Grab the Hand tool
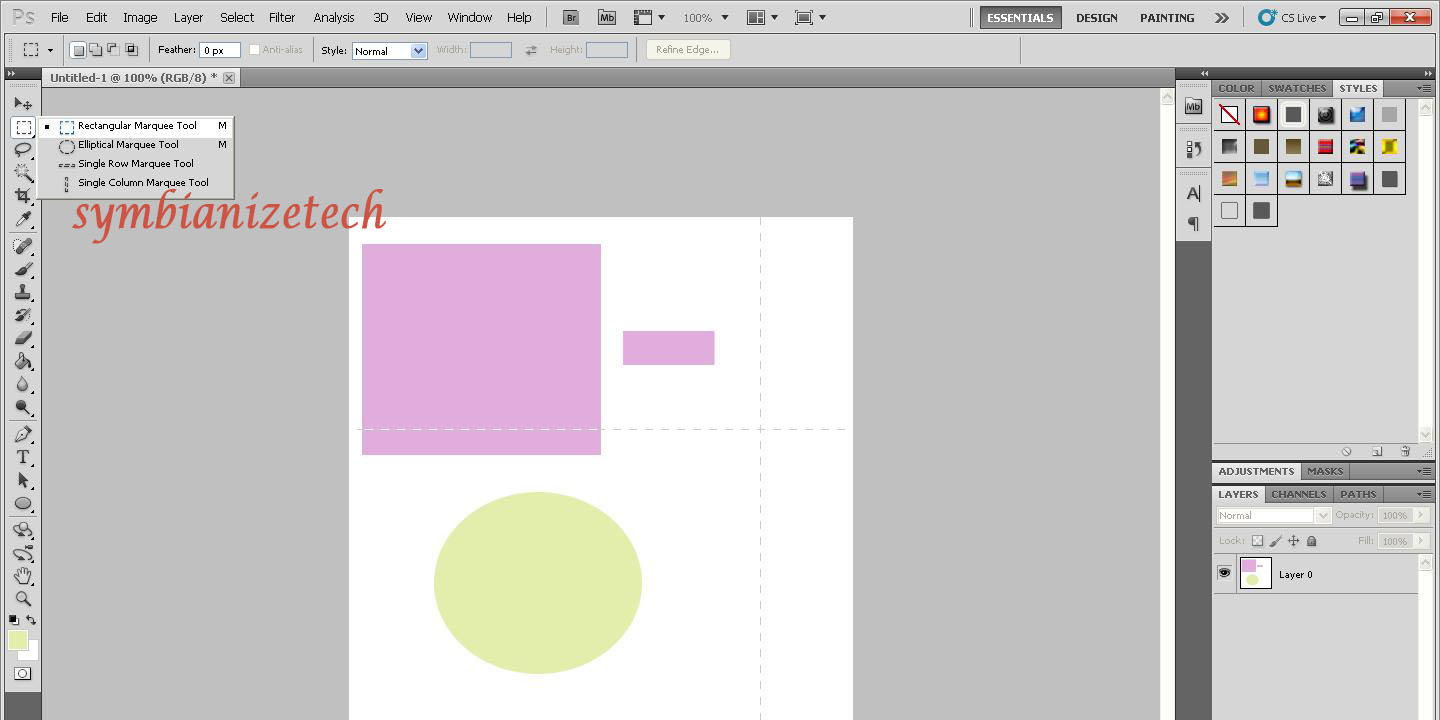Image resolution: width=1440 pixels, height=720 pixels. point(24,577)
